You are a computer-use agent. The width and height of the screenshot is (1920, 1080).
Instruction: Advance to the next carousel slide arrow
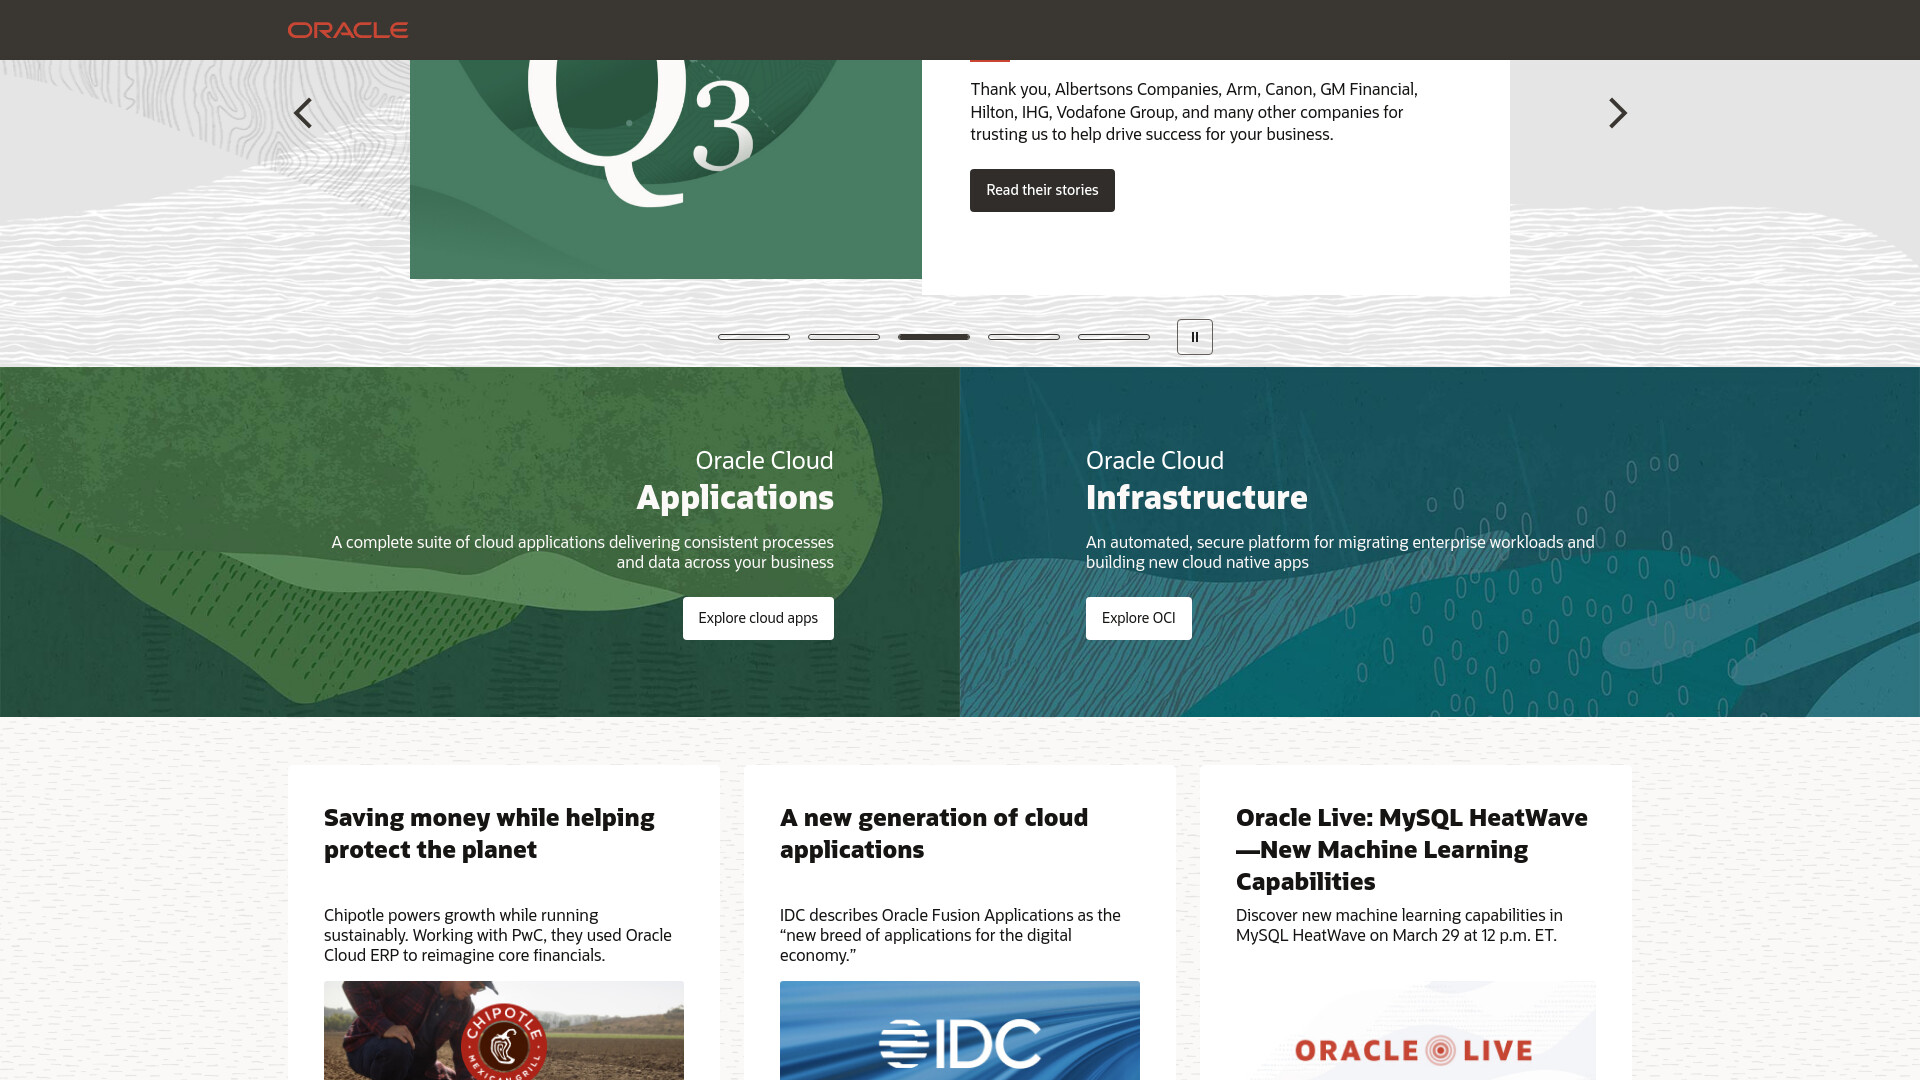1617,113
